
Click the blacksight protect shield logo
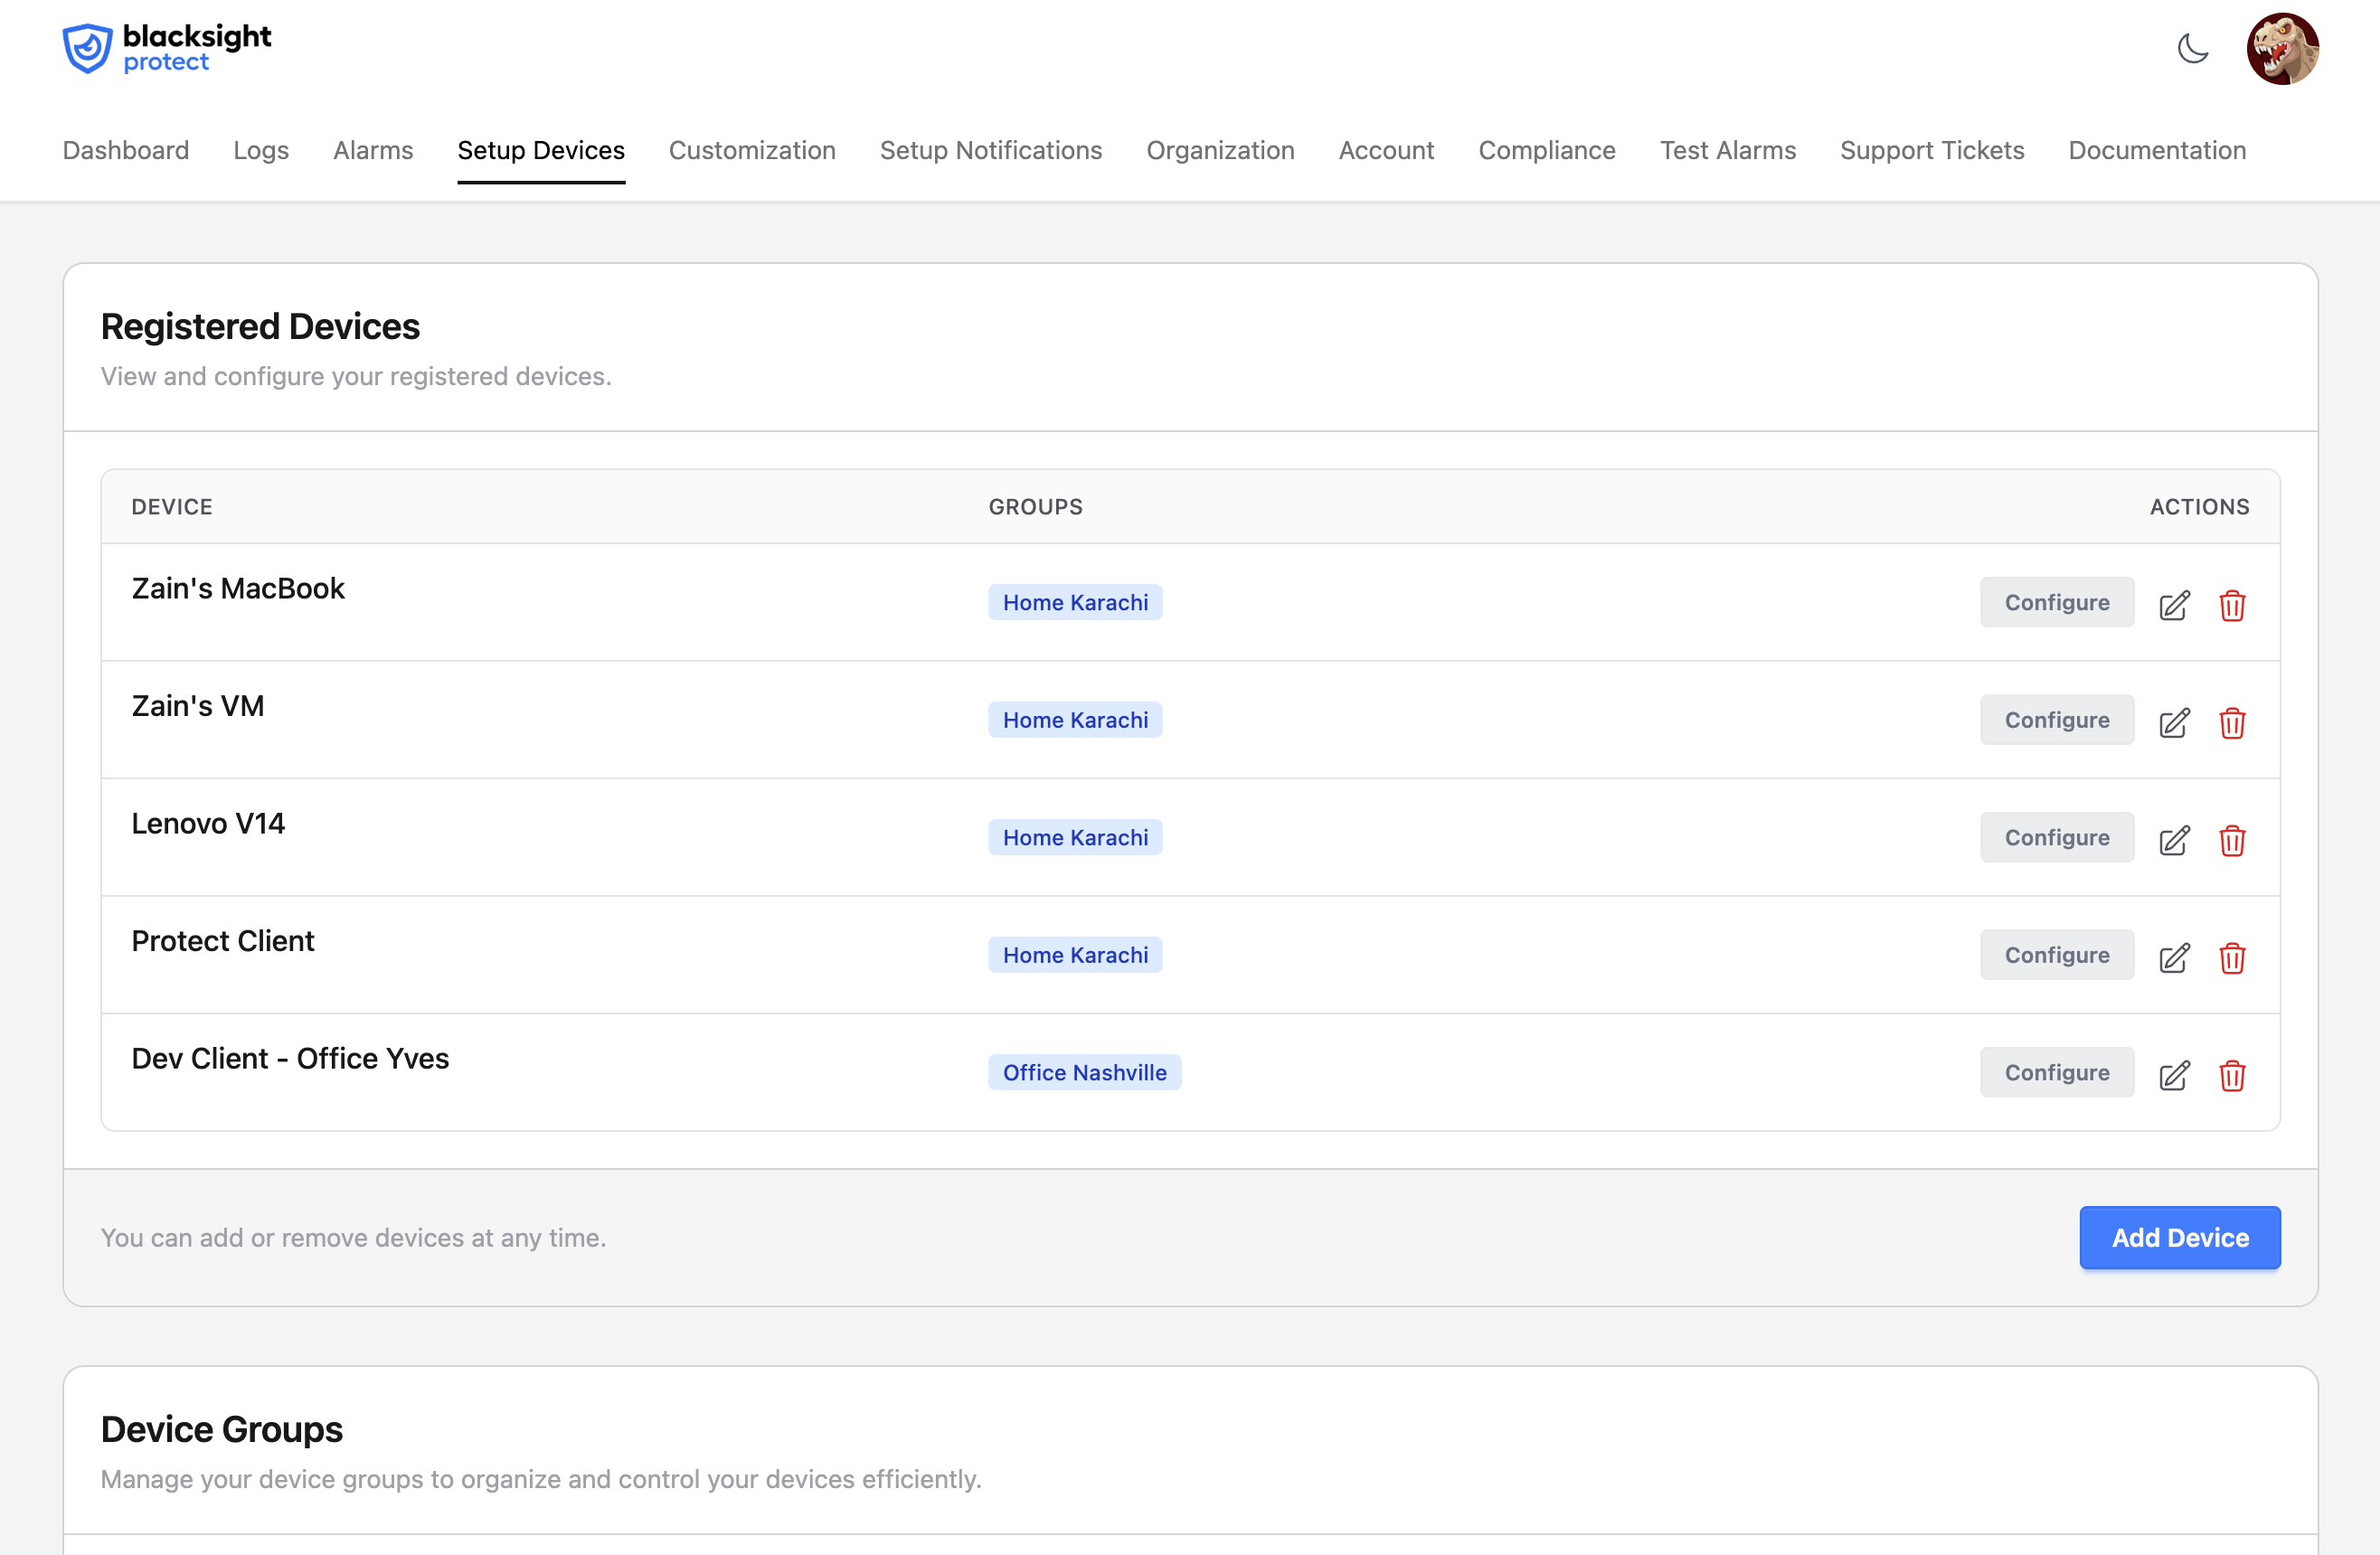coord(86,47)
